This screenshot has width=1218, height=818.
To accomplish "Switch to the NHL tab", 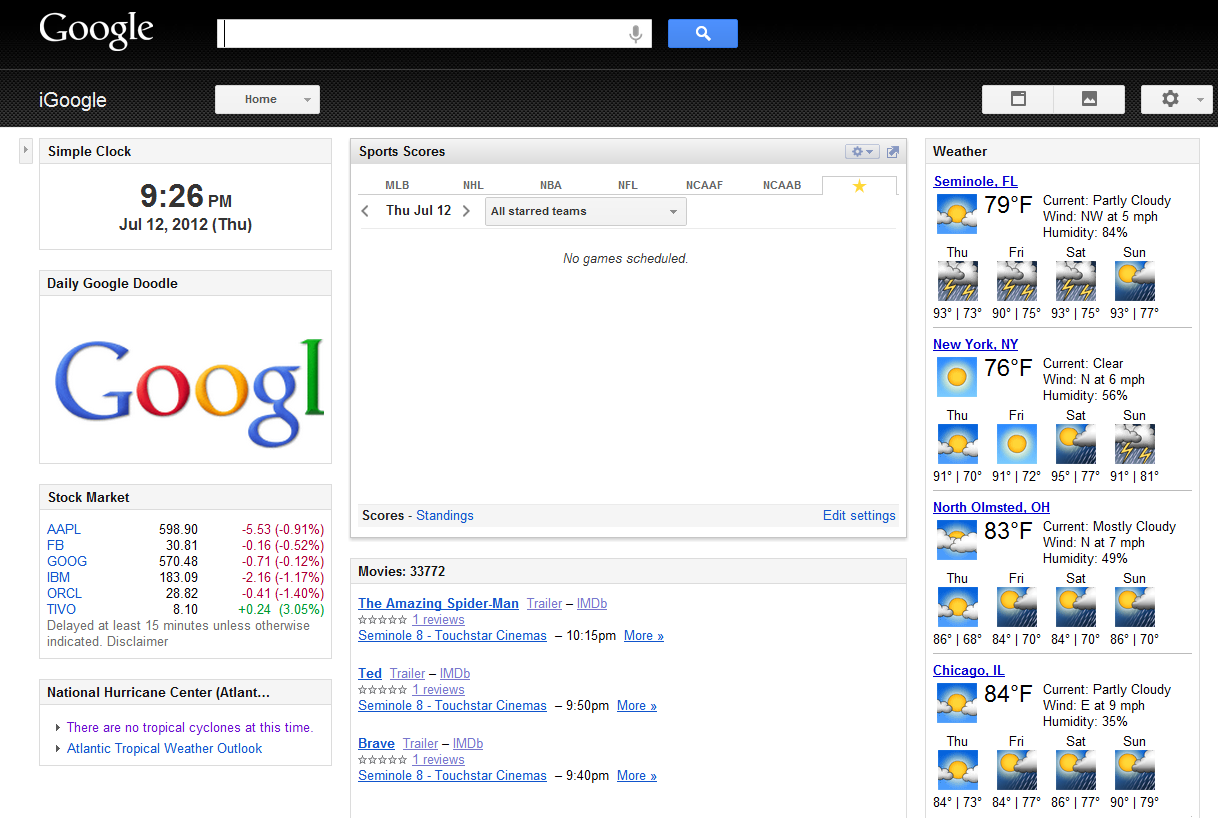I will tap(473, 185).
